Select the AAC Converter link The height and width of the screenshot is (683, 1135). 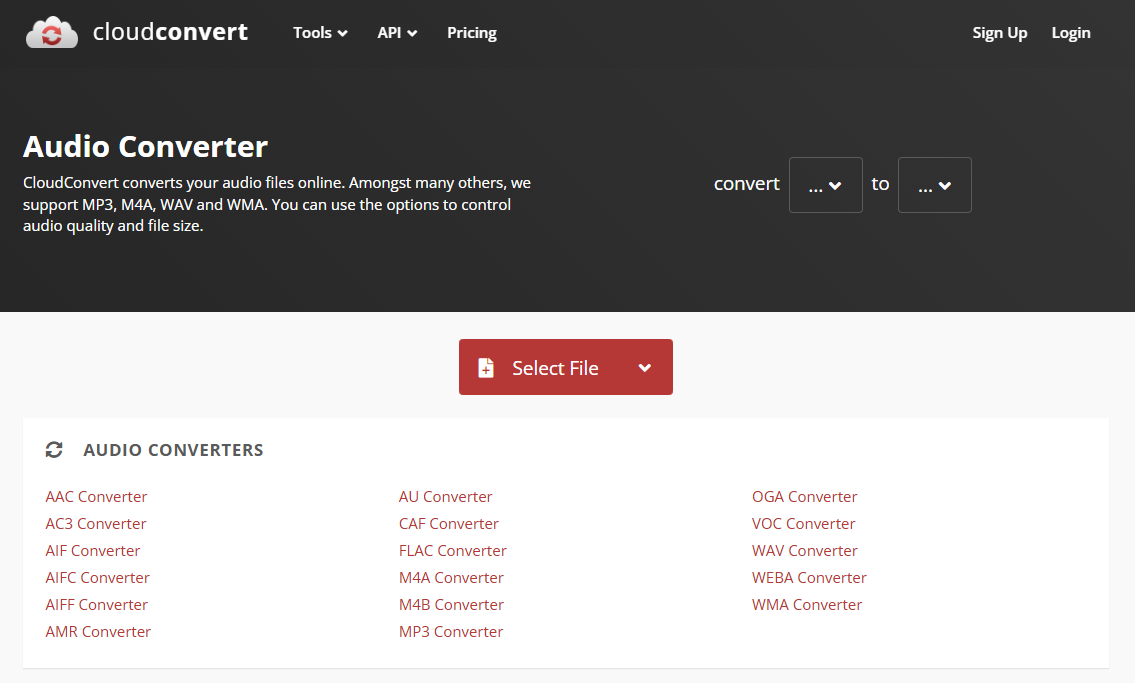96,497
